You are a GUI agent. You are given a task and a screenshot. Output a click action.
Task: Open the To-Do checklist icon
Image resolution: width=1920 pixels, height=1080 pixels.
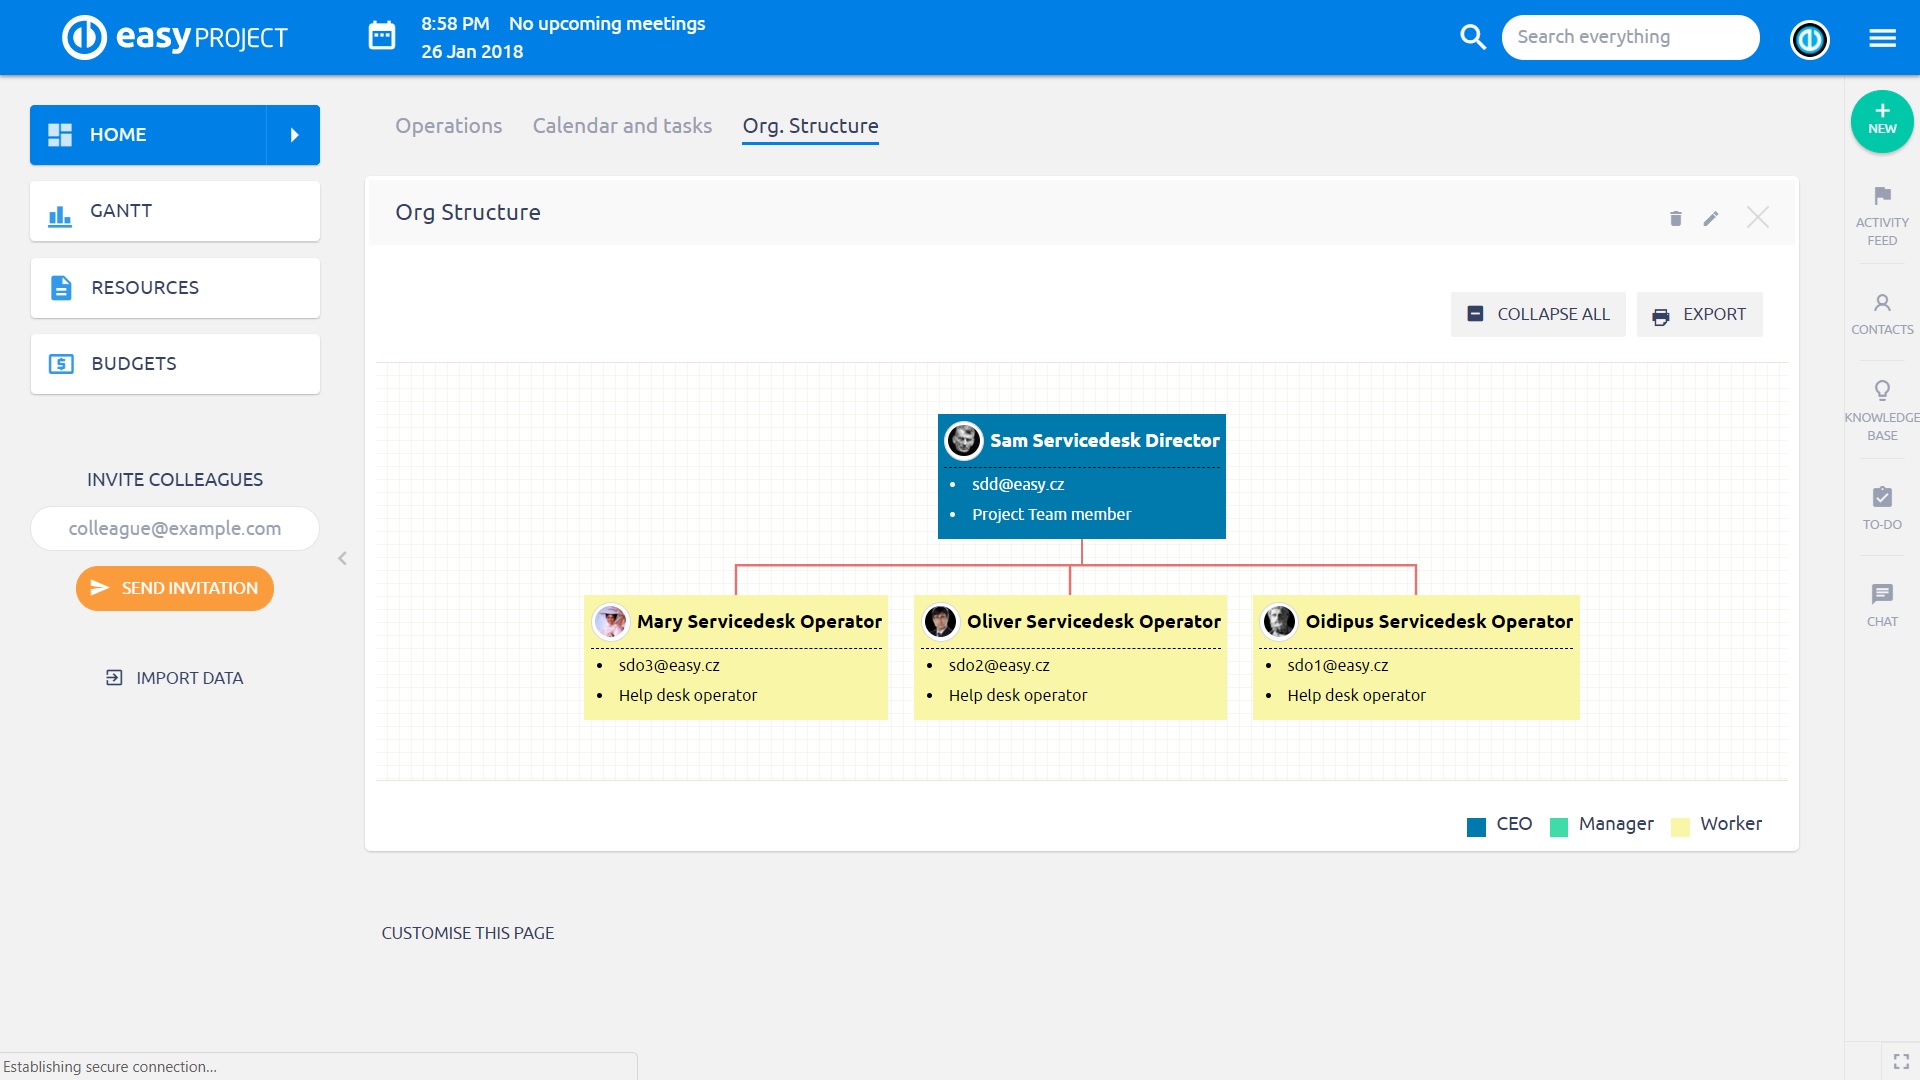pyautogui.click(x=1882, y=497)
